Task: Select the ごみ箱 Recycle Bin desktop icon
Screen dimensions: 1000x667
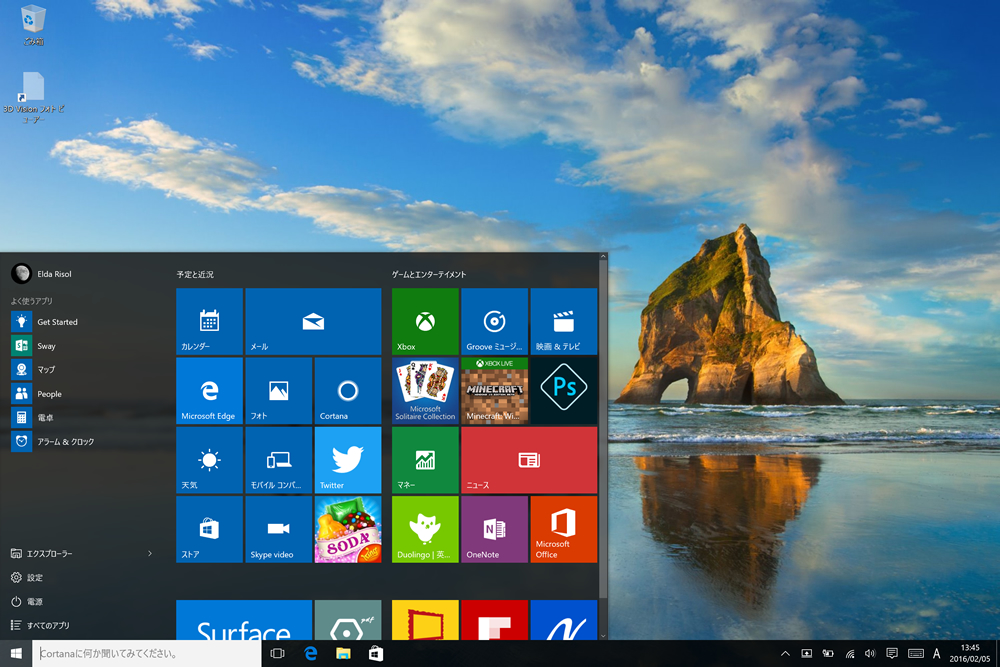Action: click(33, 26)
